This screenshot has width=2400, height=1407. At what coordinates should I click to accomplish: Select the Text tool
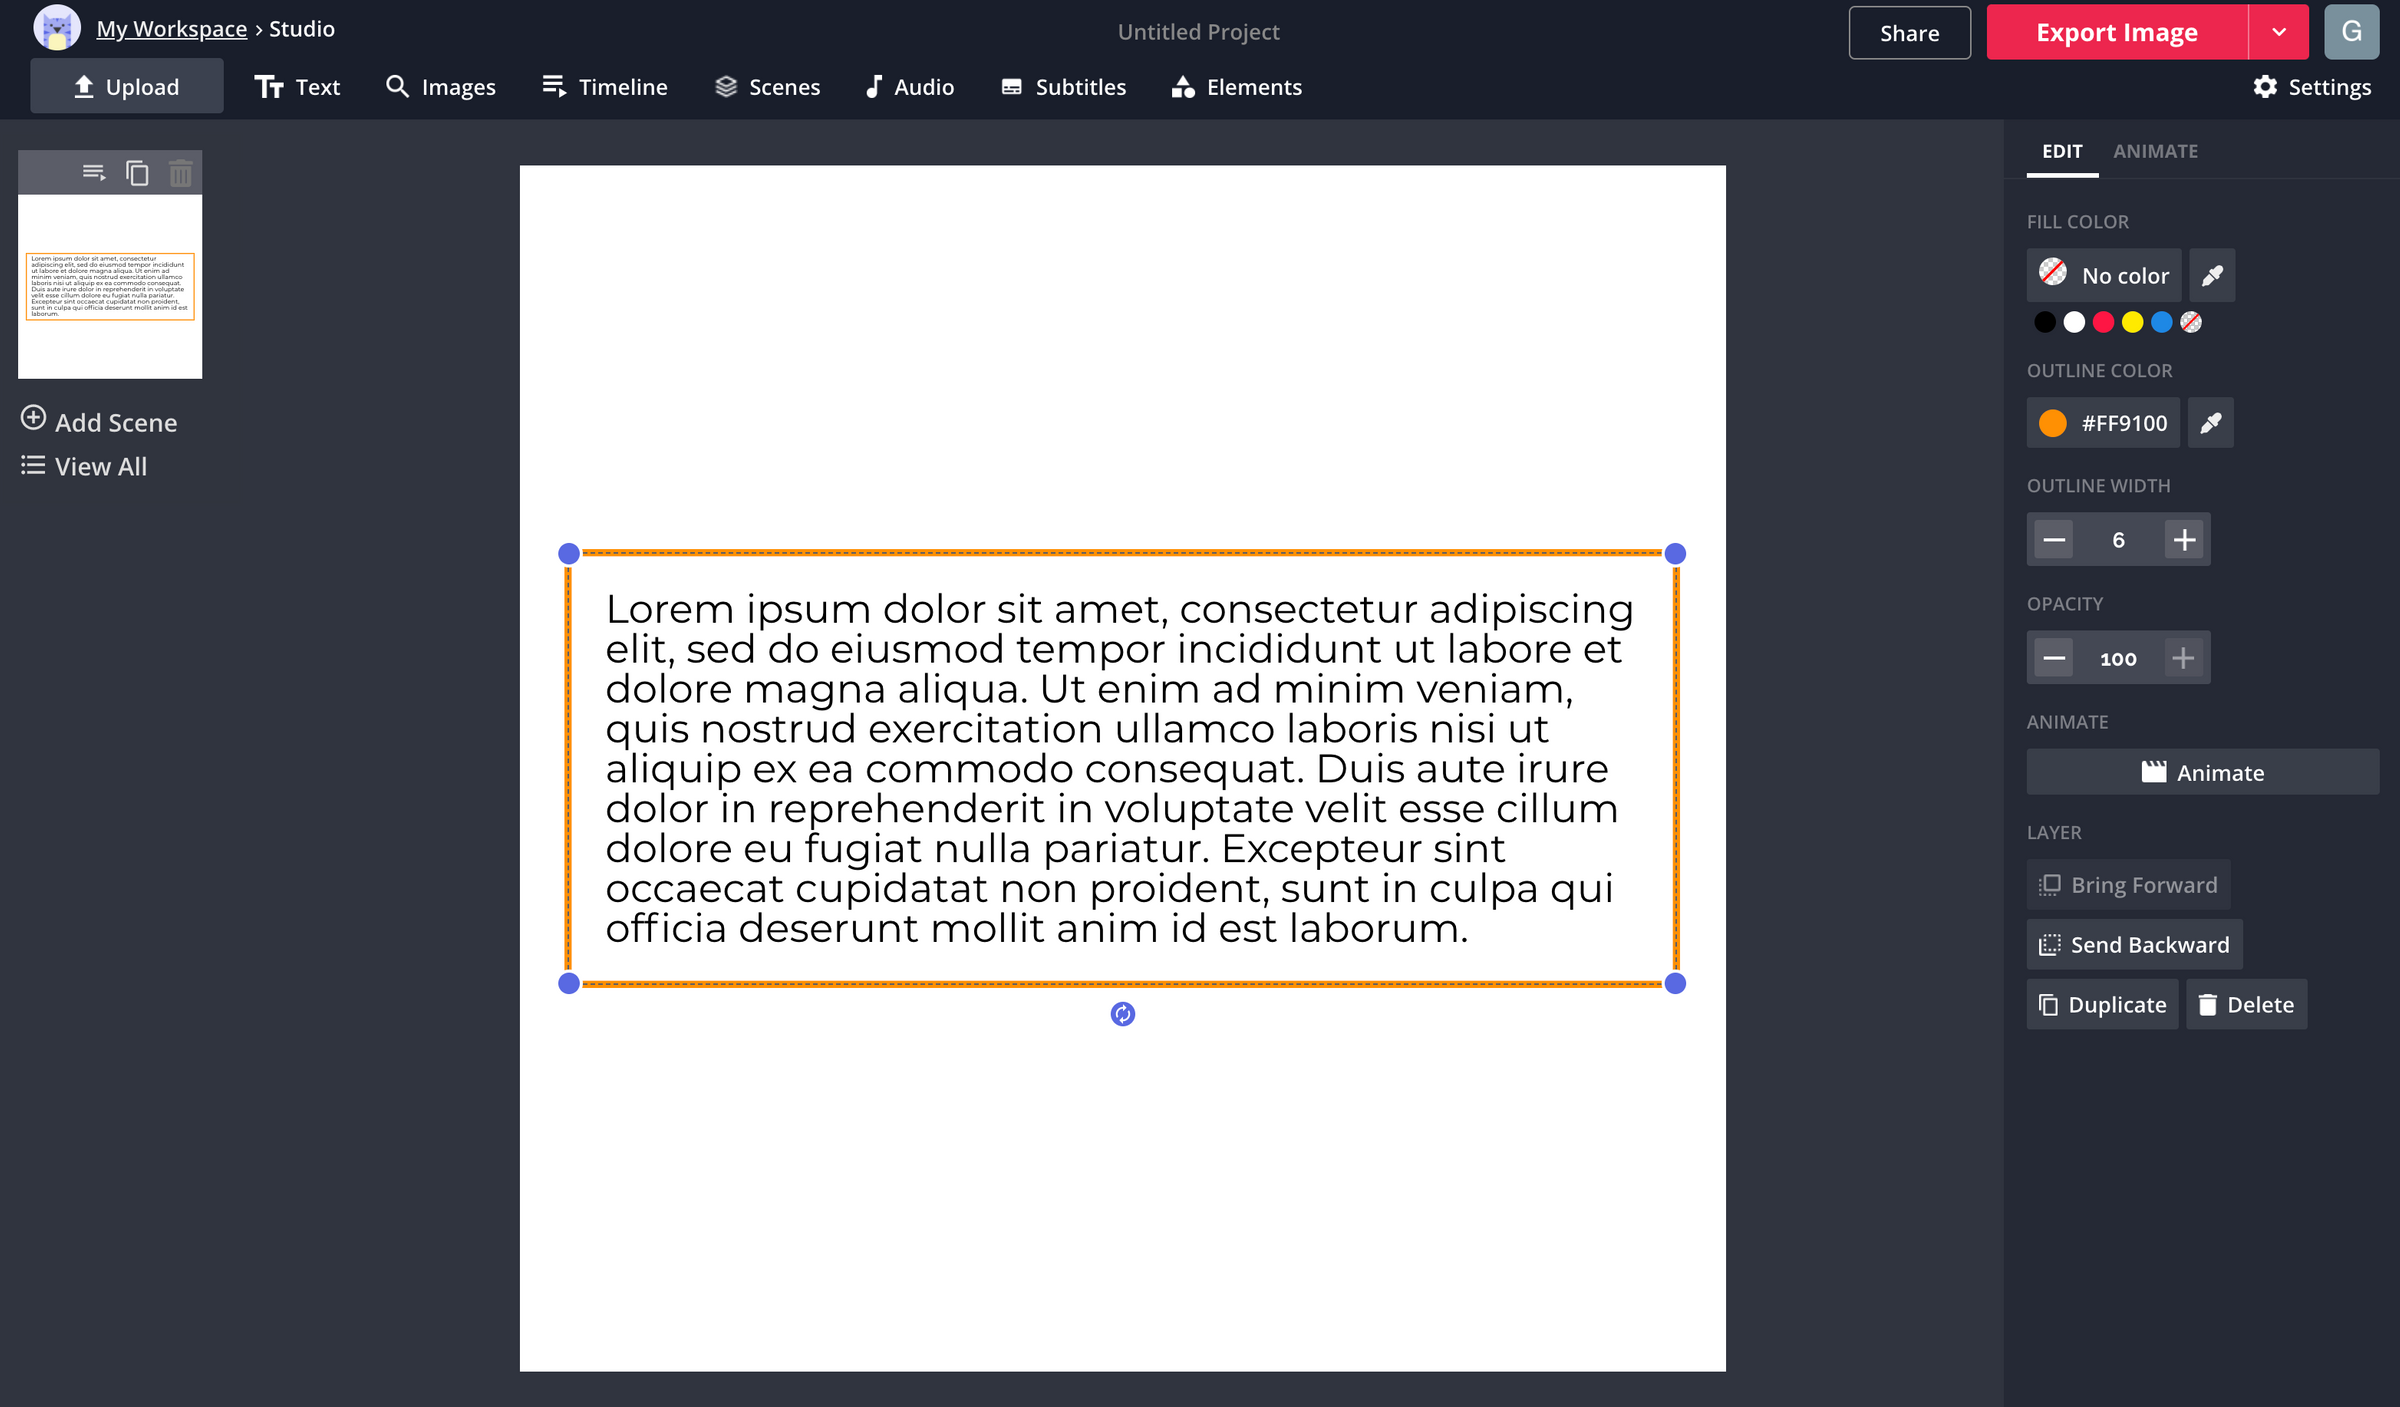tap(297, 87)
